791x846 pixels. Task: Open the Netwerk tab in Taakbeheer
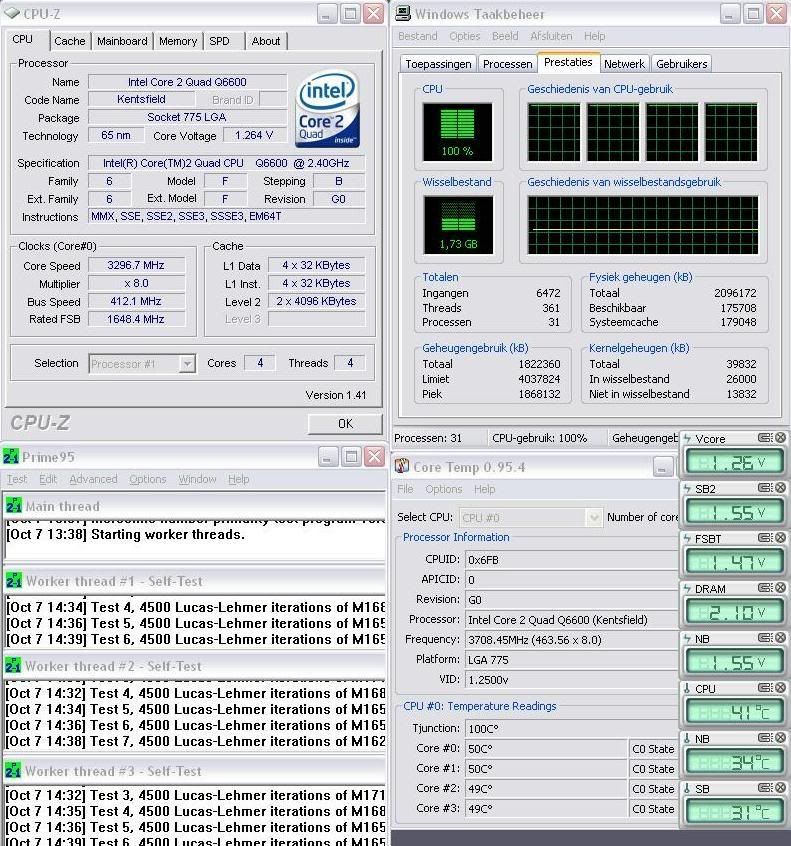click(624, 64)
